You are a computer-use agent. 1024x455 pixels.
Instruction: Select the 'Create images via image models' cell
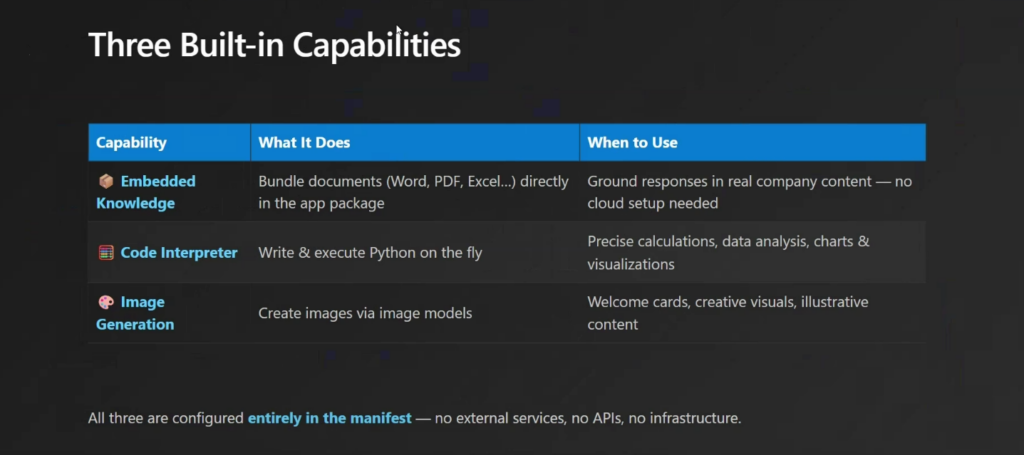[x=365, y=313]
